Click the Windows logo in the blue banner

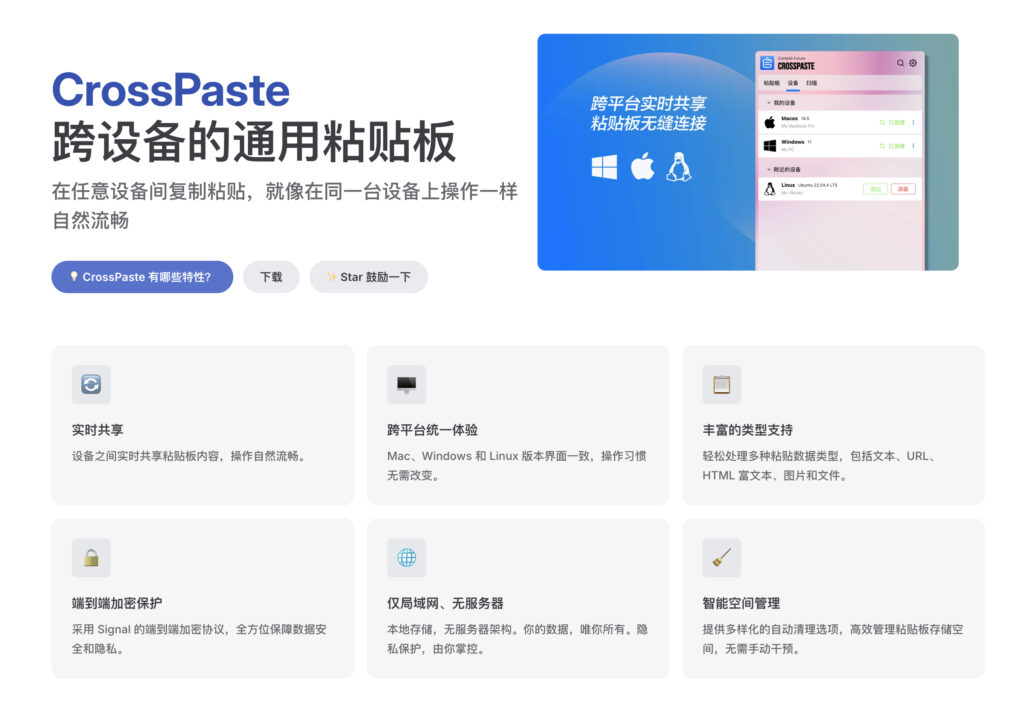click(x=603, y=166)
